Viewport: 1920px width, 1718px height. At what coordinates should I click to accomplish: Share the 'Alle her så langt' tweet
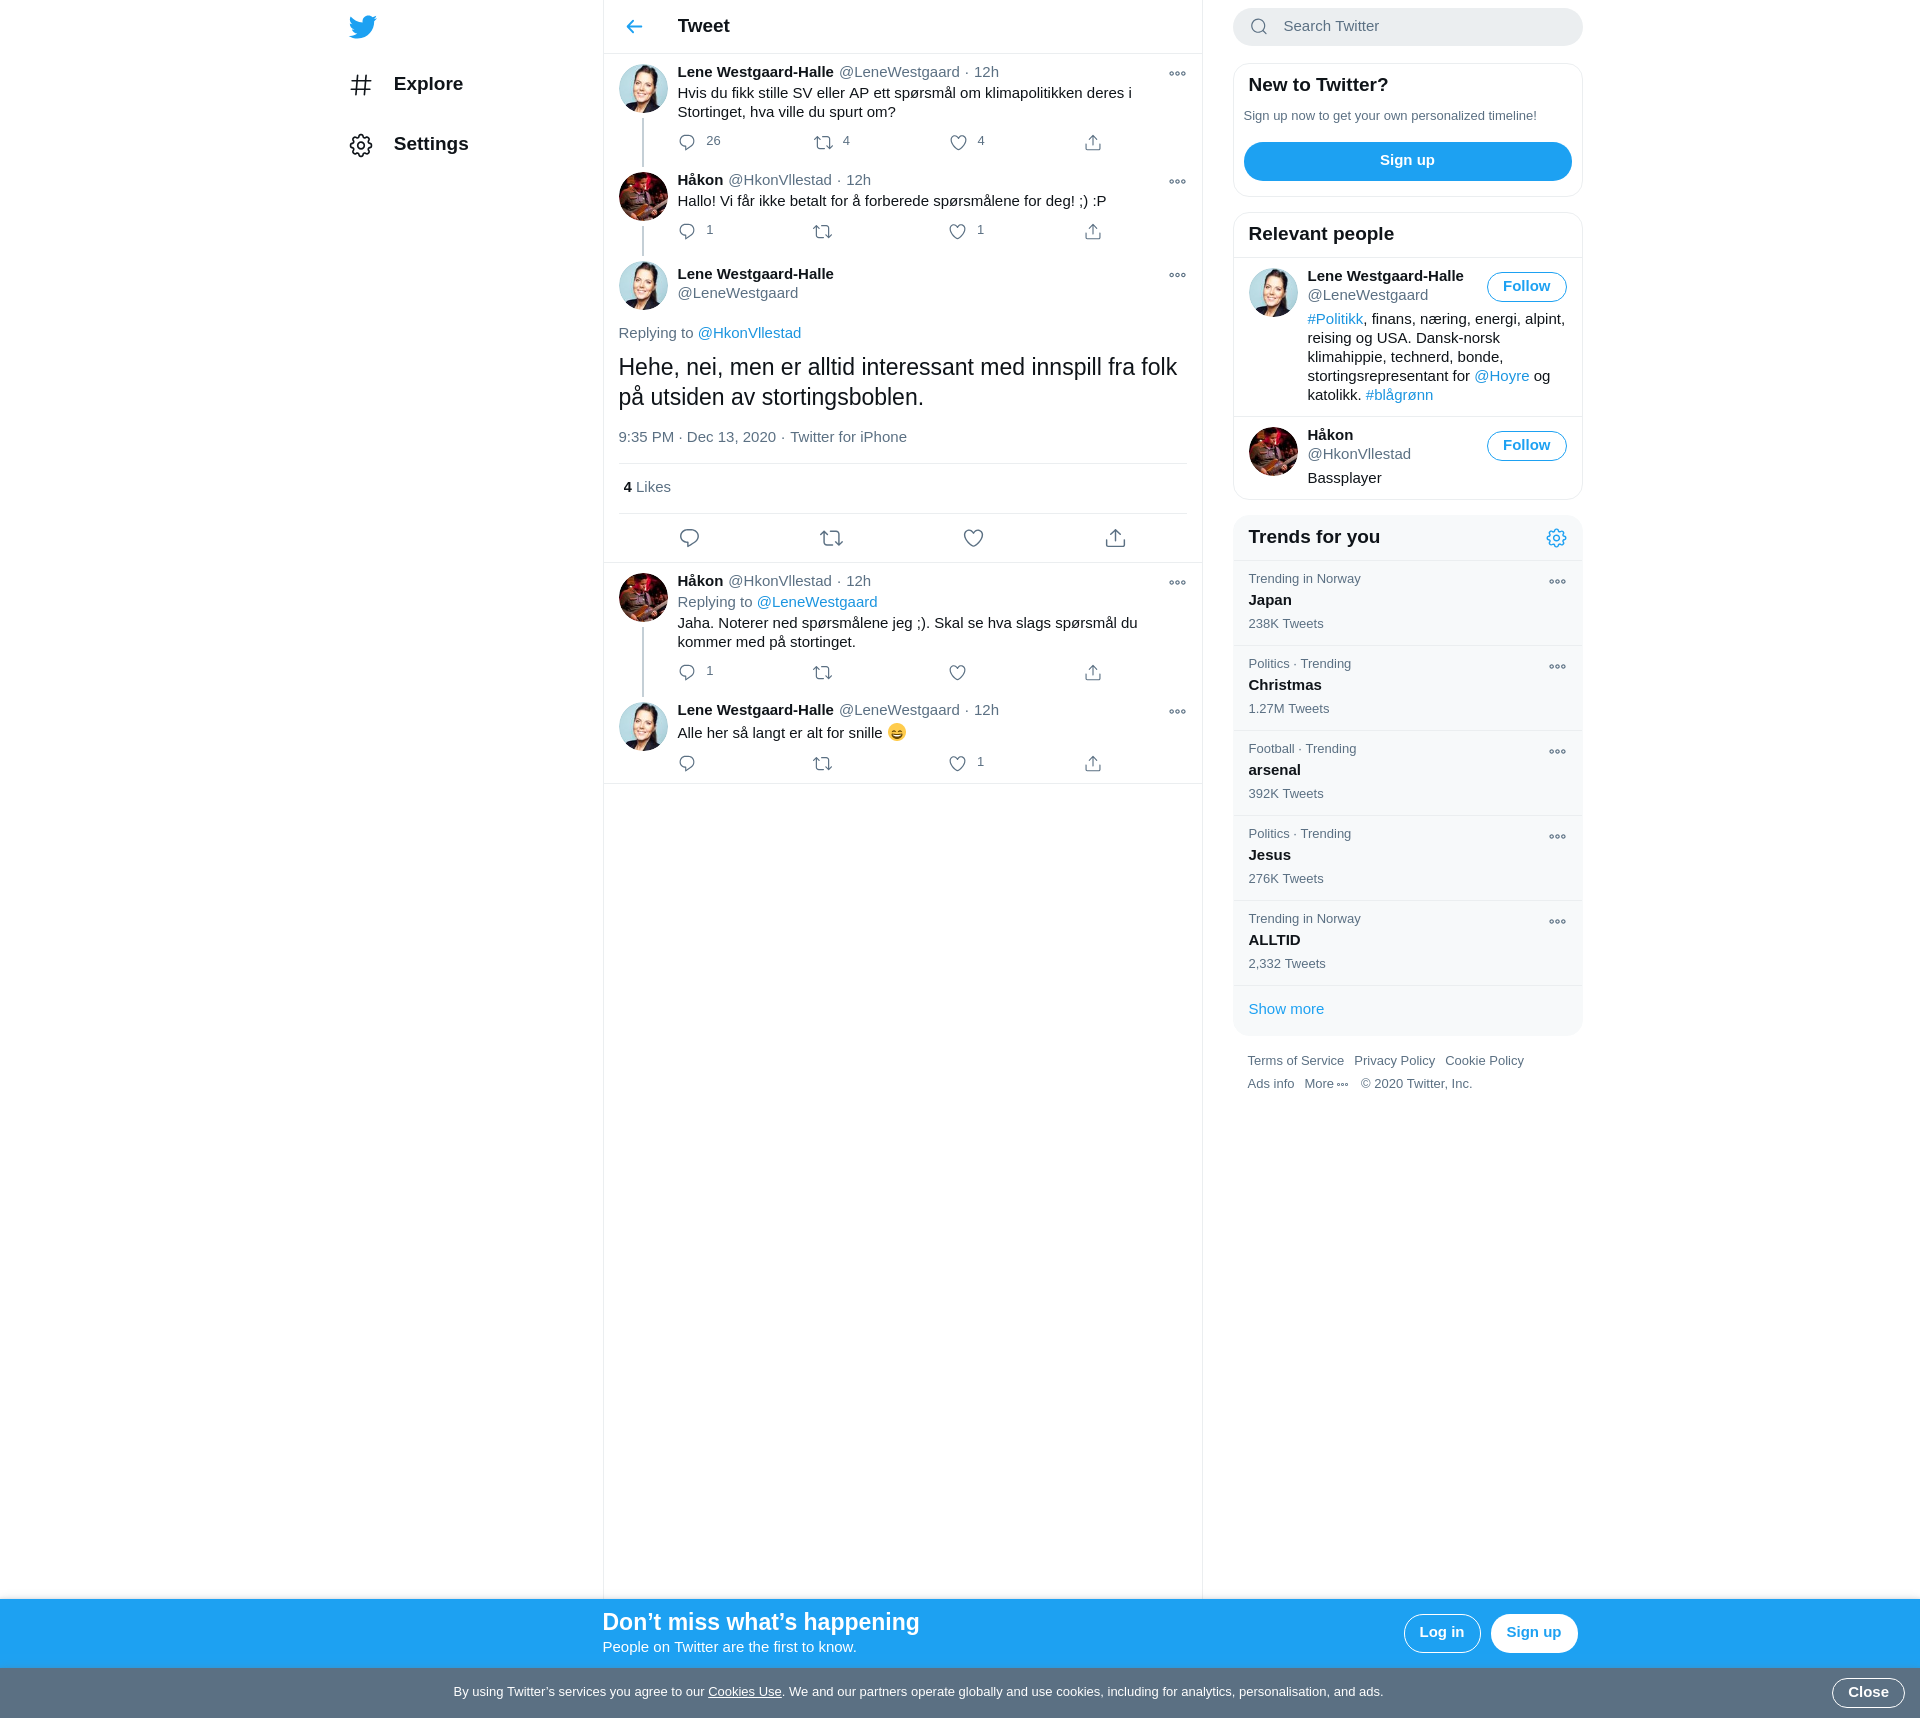1093,764
